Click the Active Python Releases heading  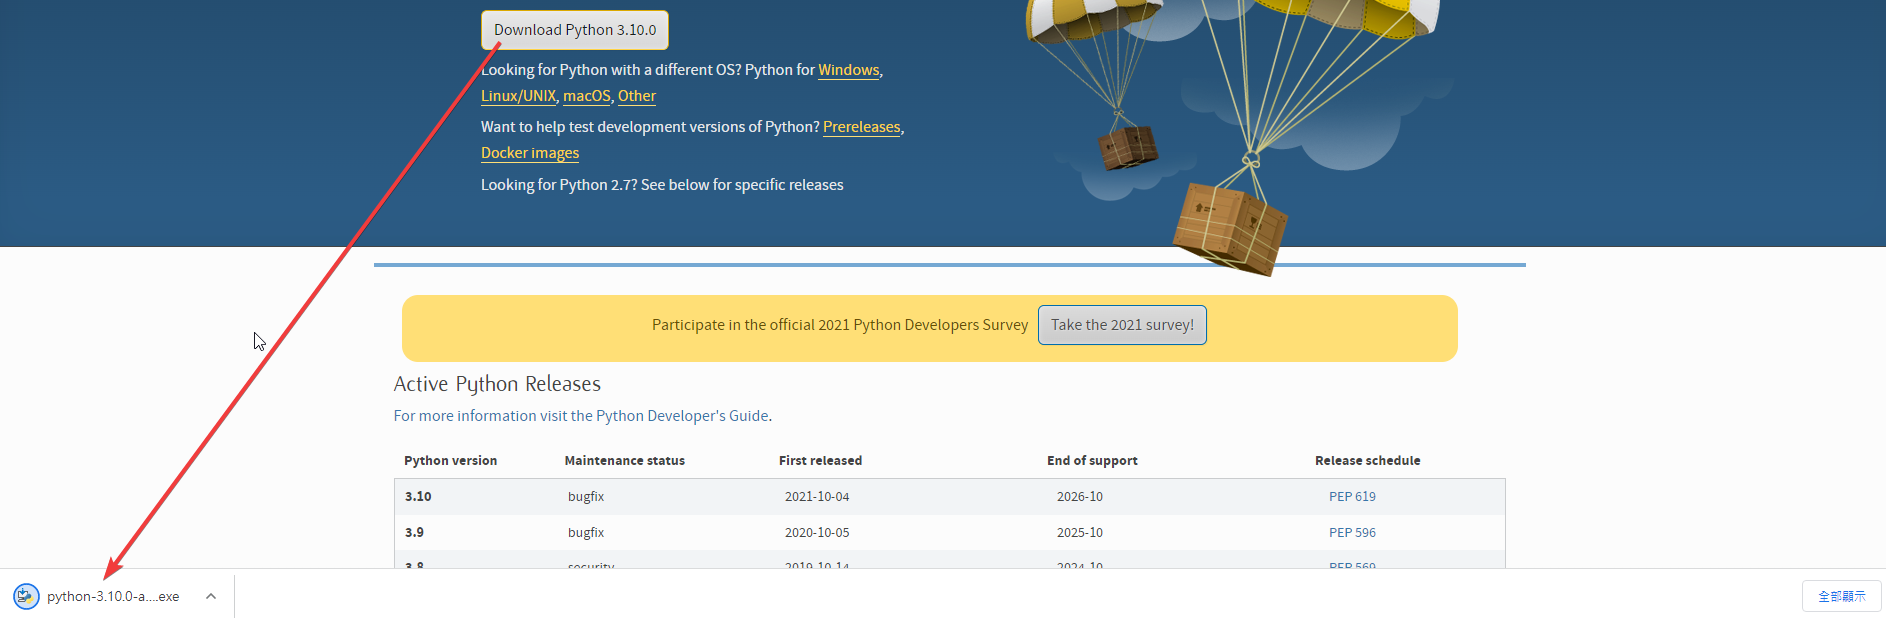click(x=497, y=384)
